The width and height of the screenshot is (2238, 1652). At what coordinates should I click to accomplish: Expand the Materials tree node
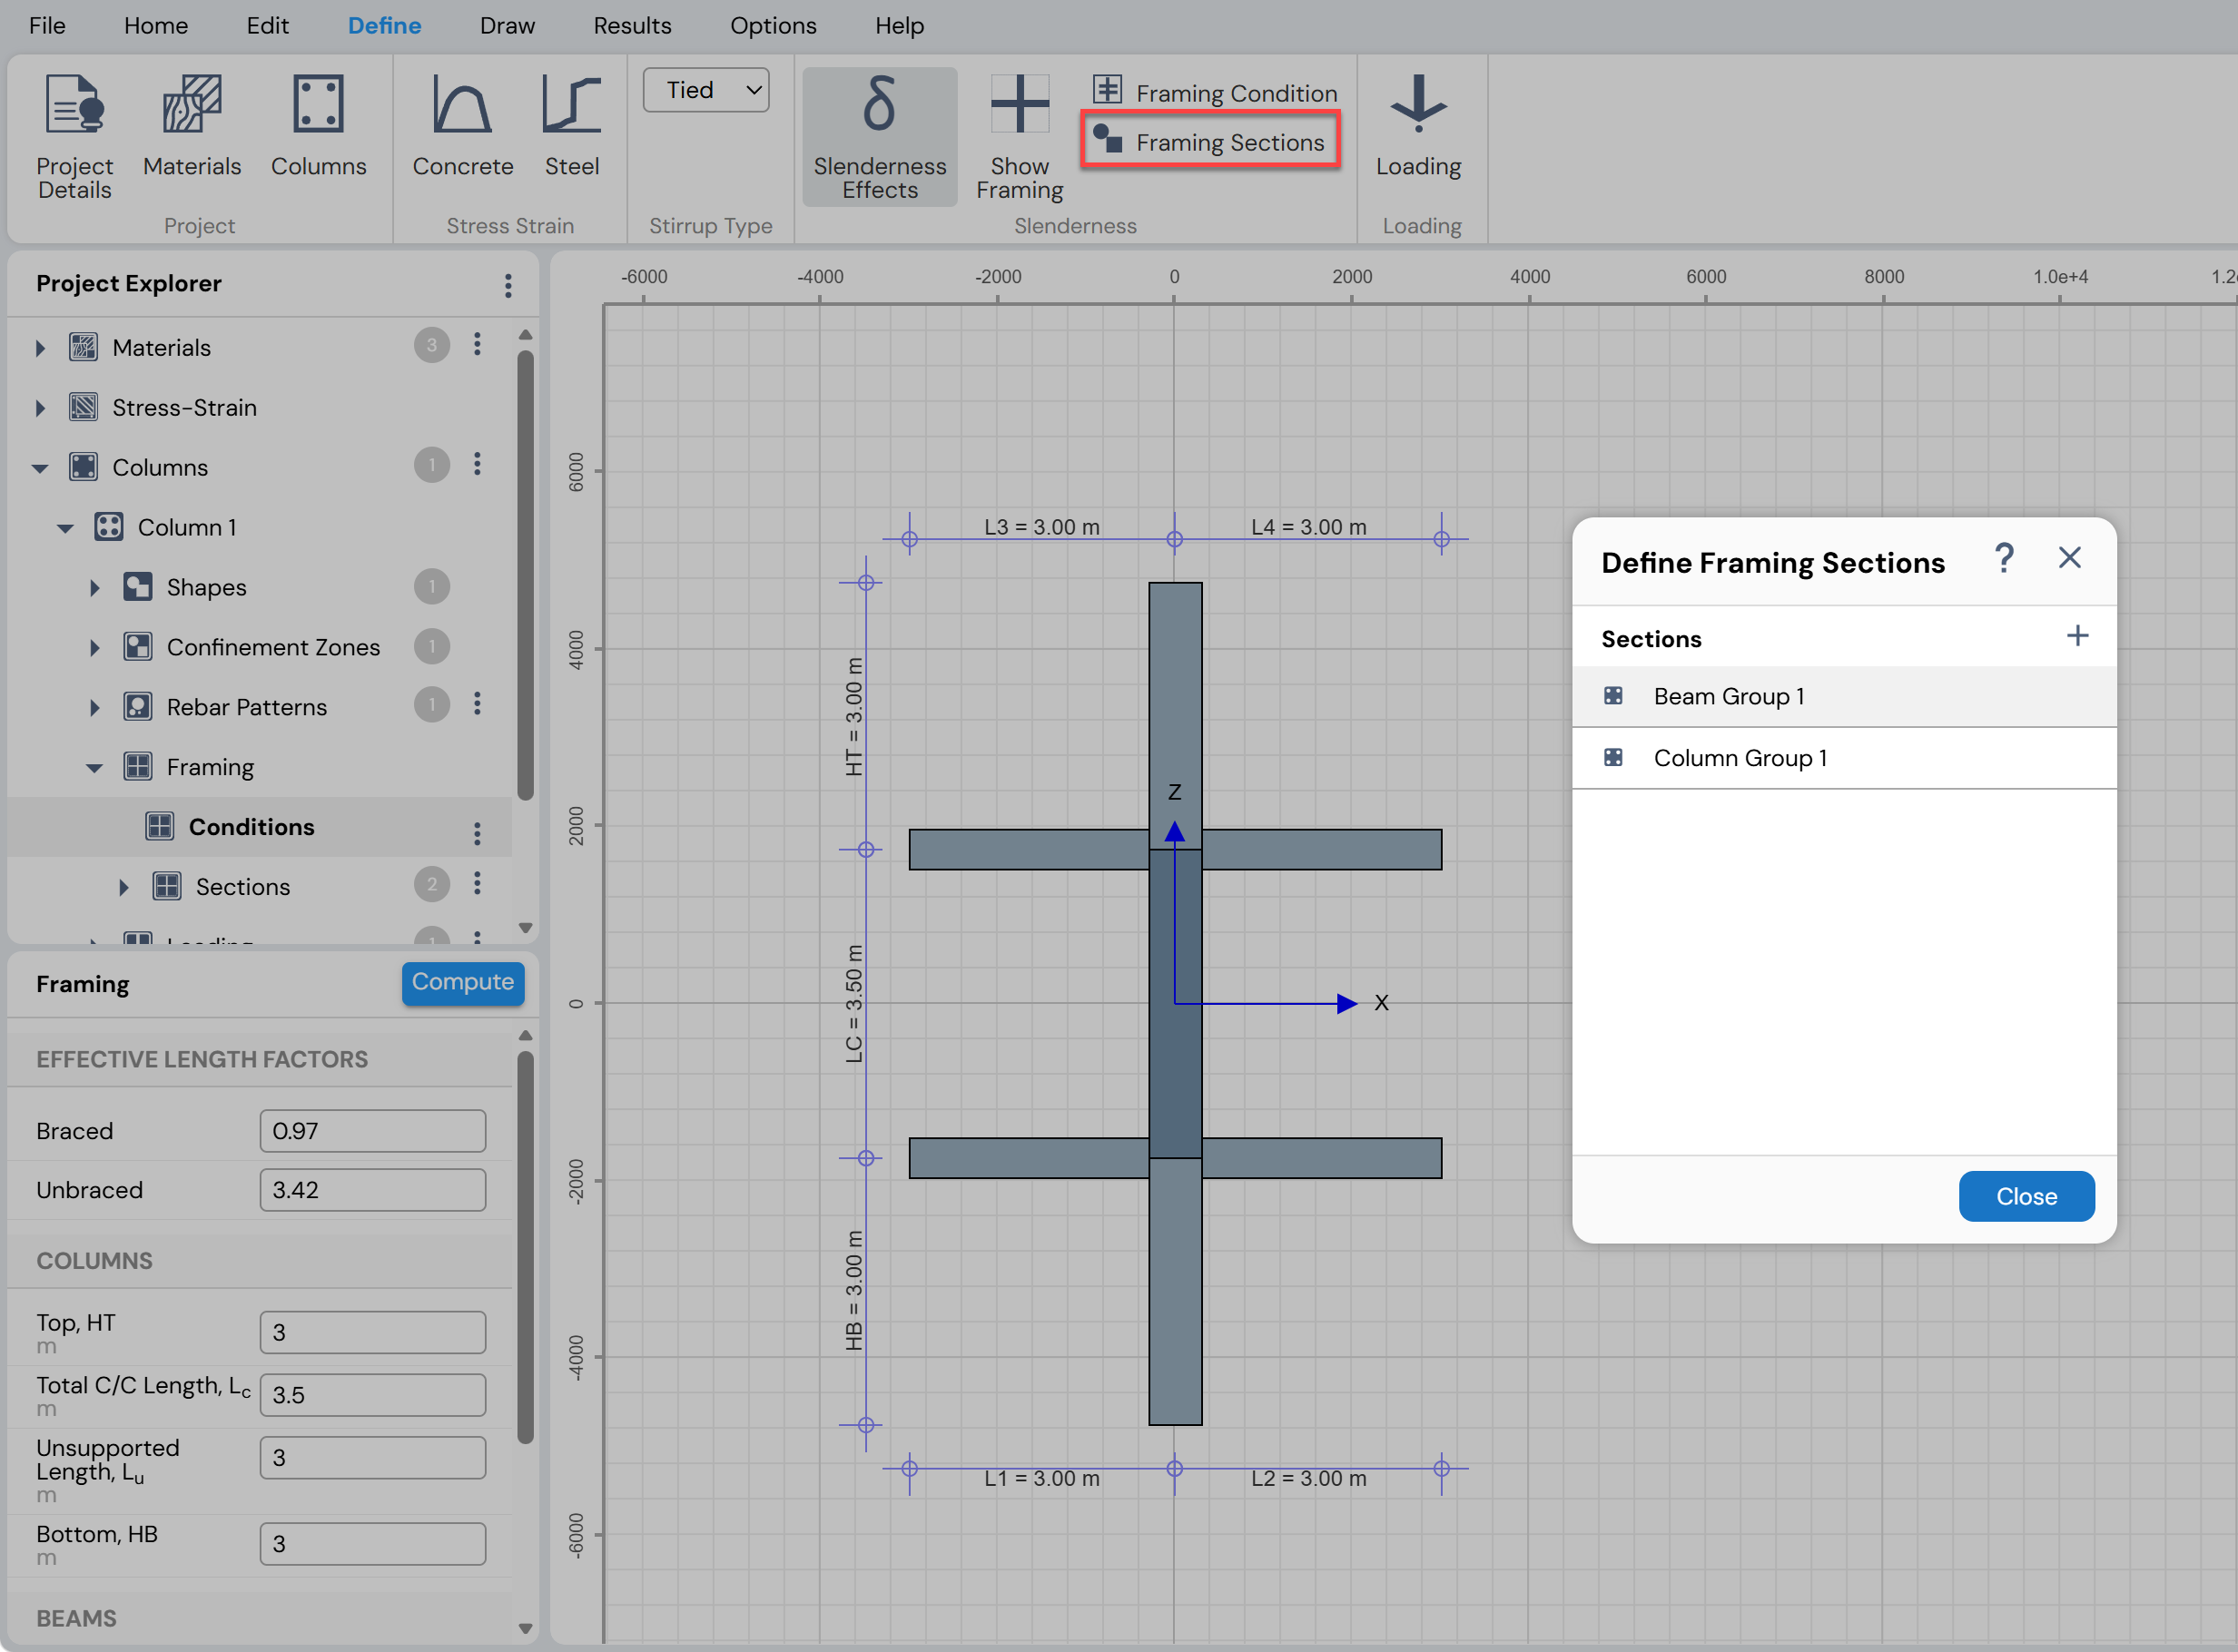coord(40,348)
